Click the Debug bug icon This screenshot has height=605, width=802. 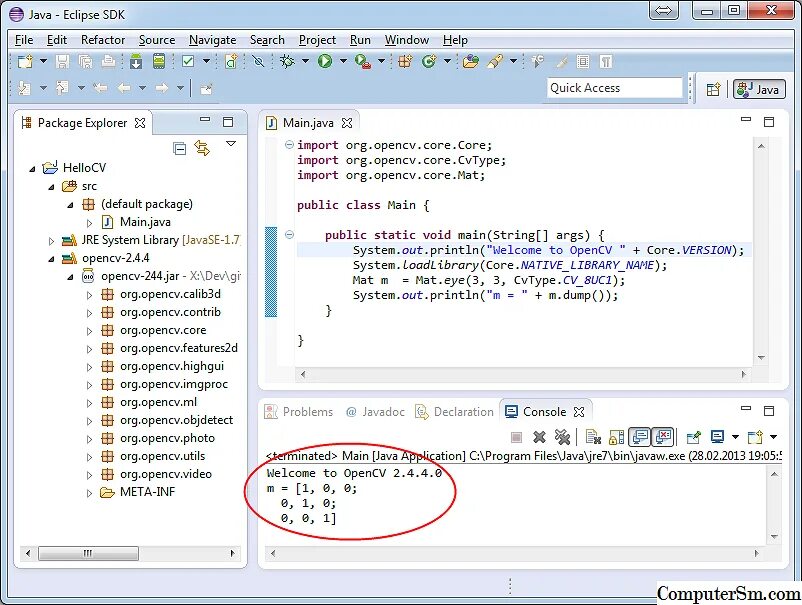(287, 61)
